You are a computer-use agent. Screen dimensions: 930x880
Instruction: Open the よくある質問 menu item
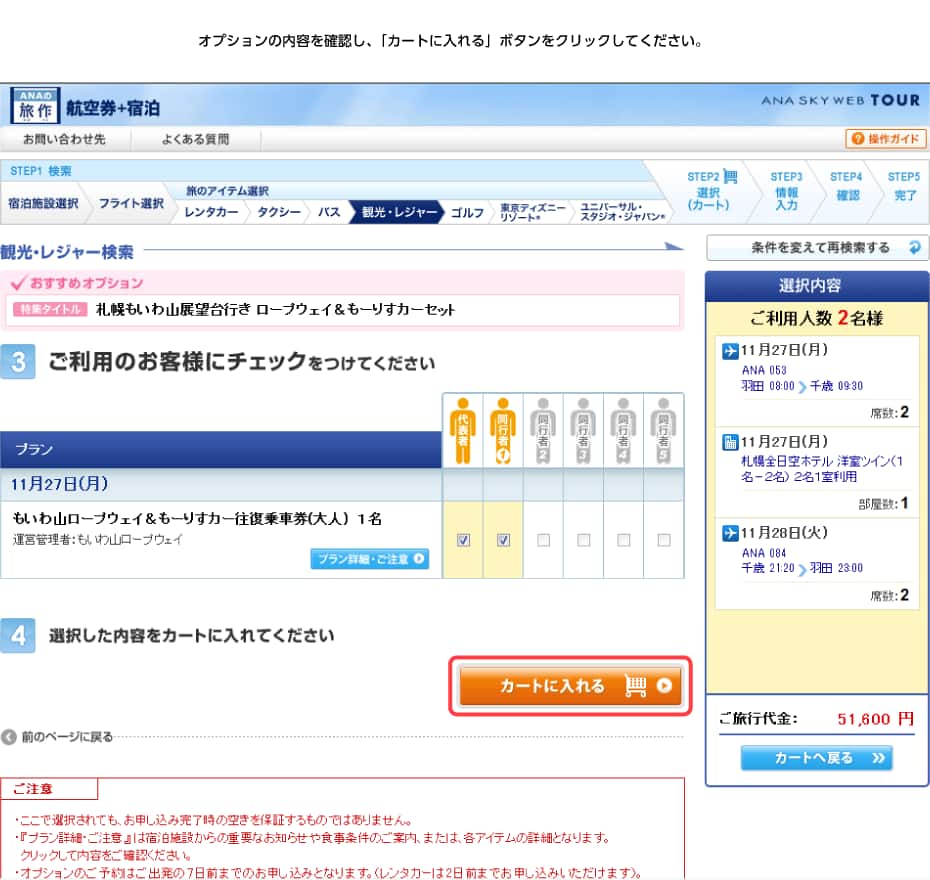point(196,139)
